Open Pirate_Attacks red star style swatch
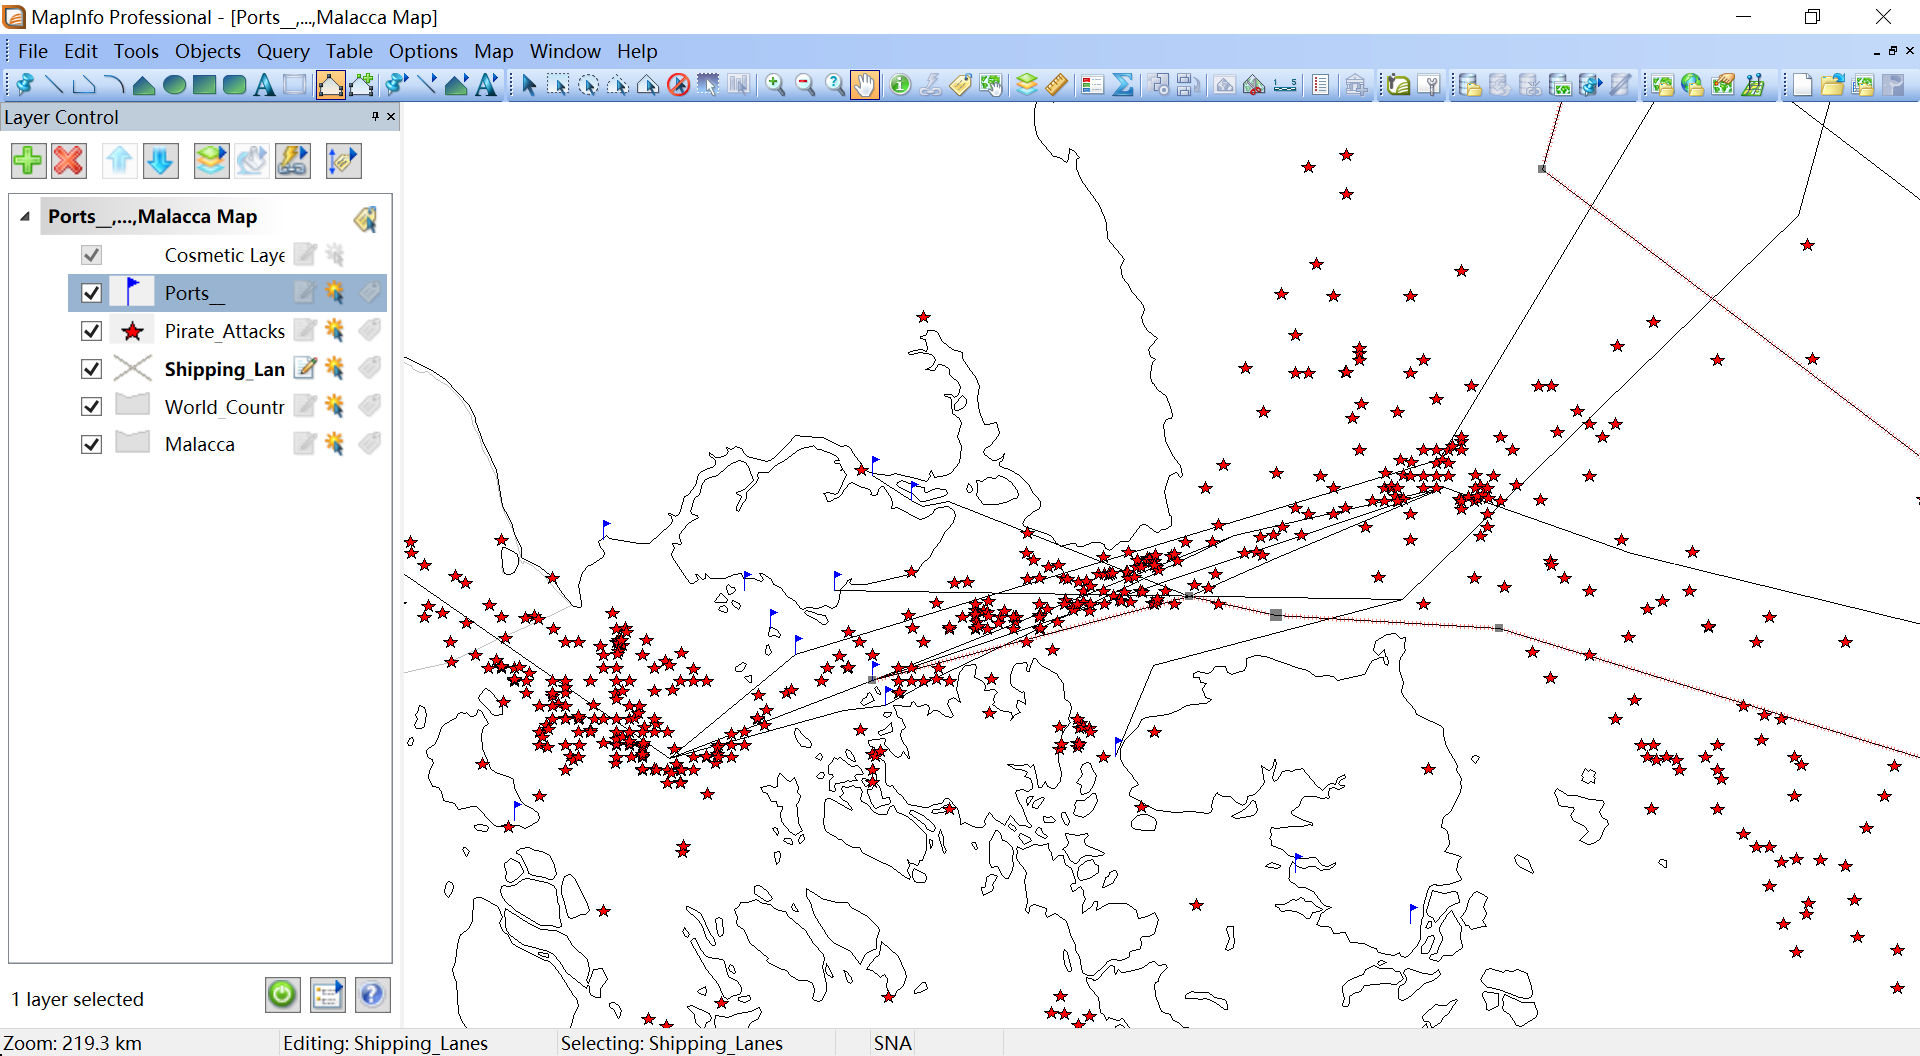The width and height of the screenshot is (1920, 1056). [x=132, y=331]
